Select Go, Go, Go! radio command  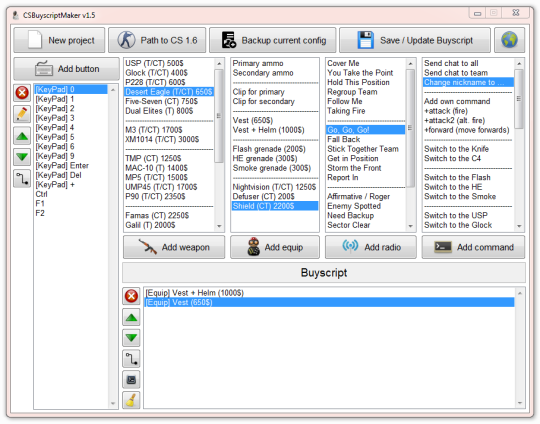[x=365, y=130]
